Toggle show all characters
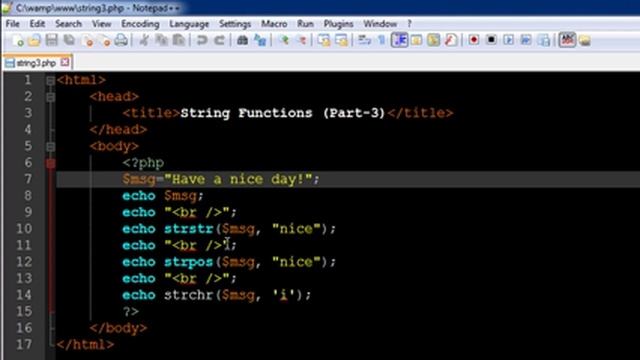 [x=382, y=40]
